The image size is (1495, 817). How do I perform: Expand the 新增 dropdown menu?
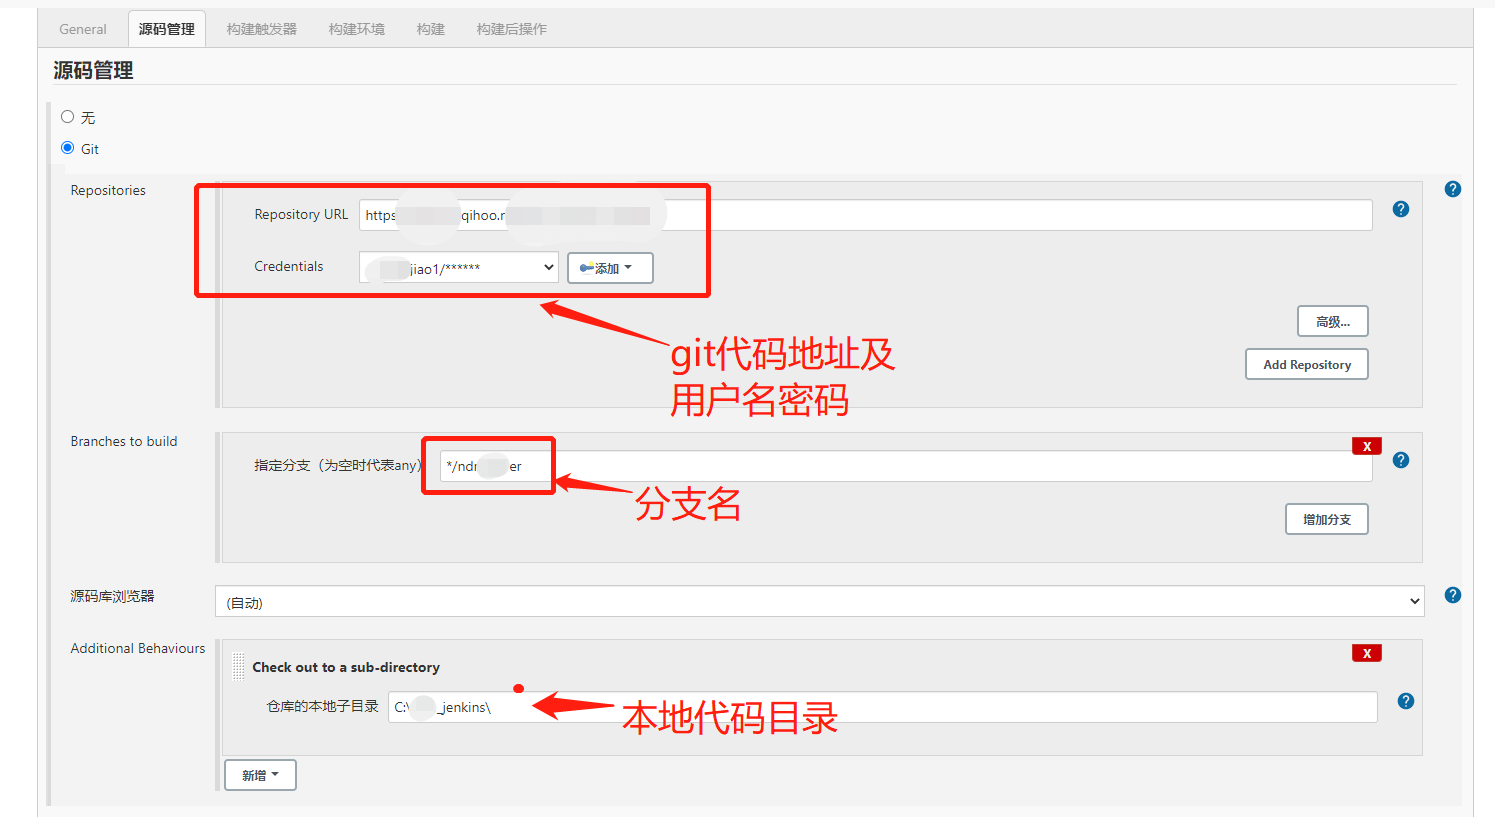tap(259, 774)
